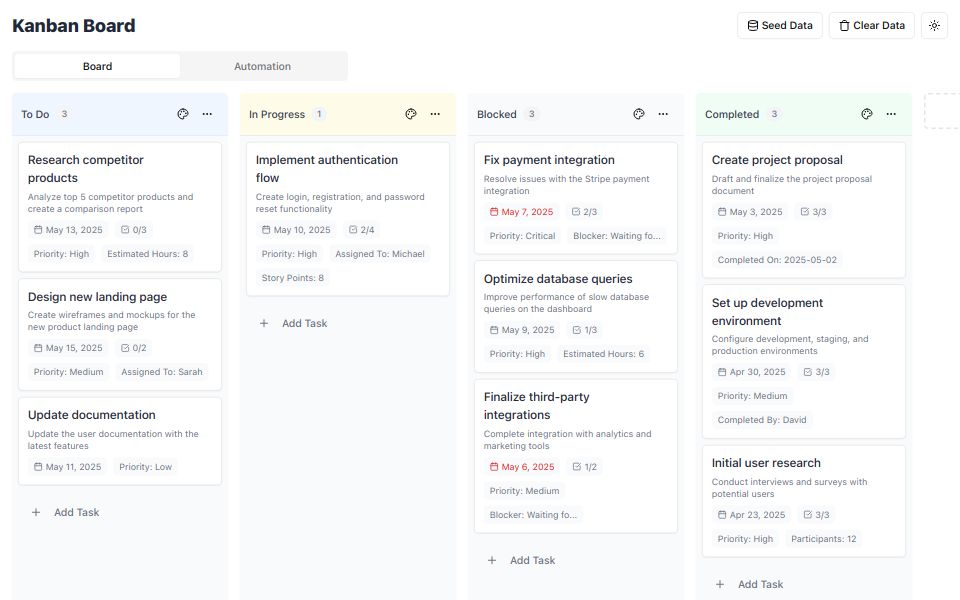This screenshot has width=960, height=600.
Task: Toggle the light/dark theme sun icon
Action: 935,26
